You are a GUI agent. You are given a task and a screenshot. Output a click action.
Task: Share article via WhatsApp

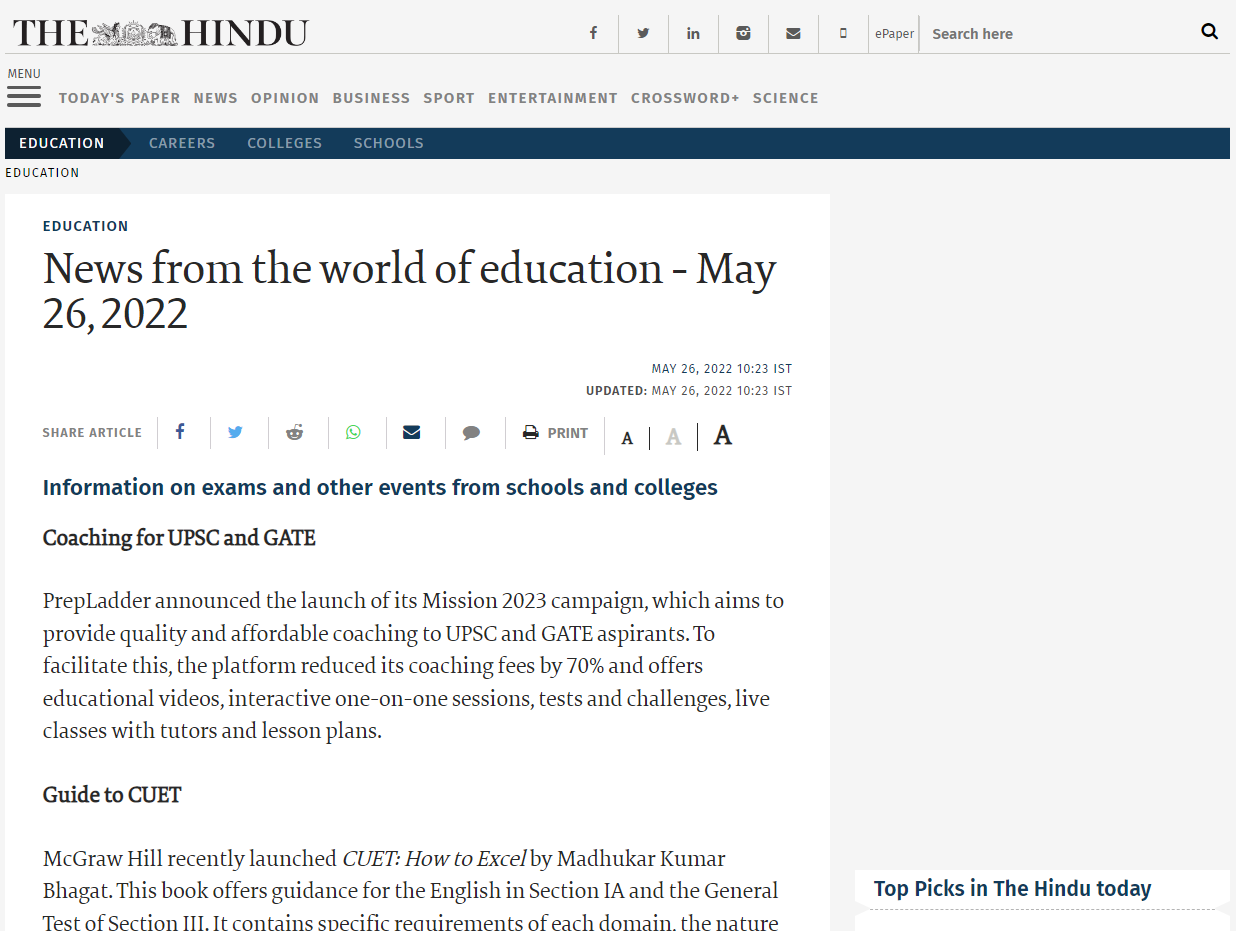click(x=353, y=432)
